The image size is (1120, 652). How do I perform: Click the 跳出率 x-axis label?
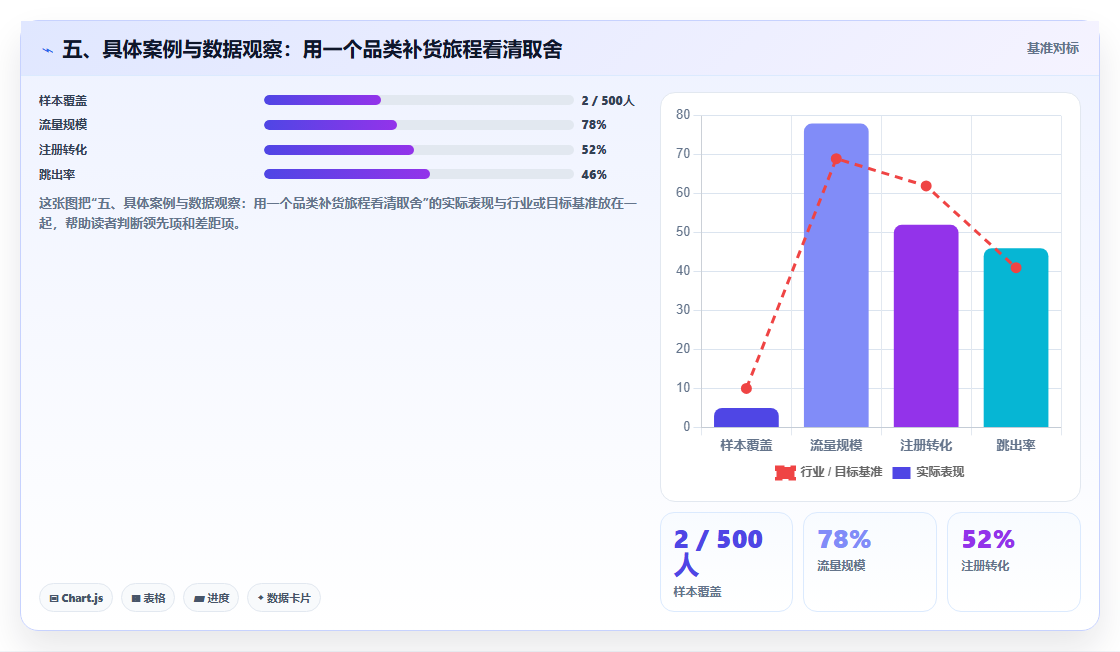point(1016,446)
